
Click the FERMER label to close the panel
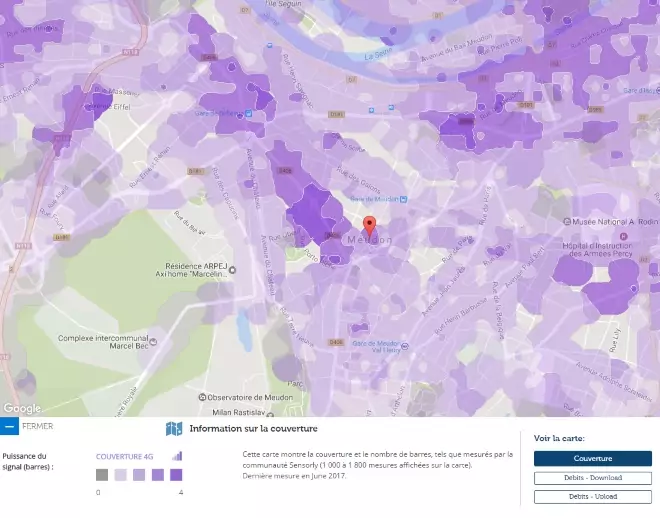pyautogui.click(x=37, y=427)
